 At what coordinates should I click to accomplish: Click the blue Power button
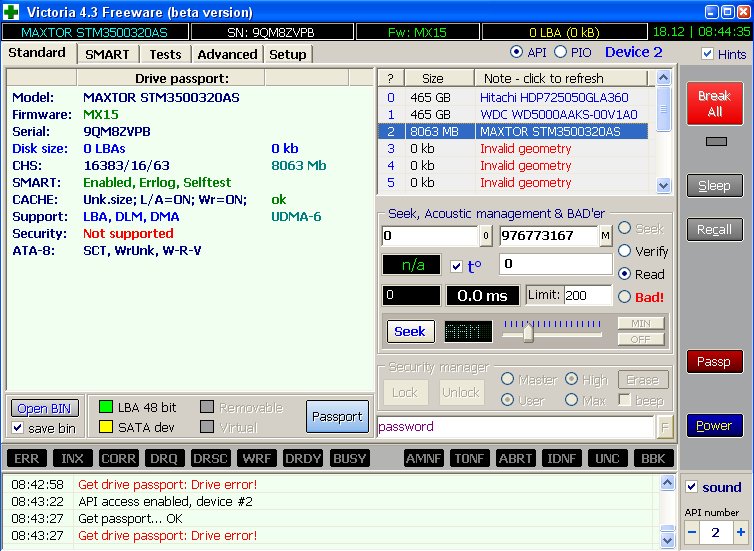[x=715, y=426]
